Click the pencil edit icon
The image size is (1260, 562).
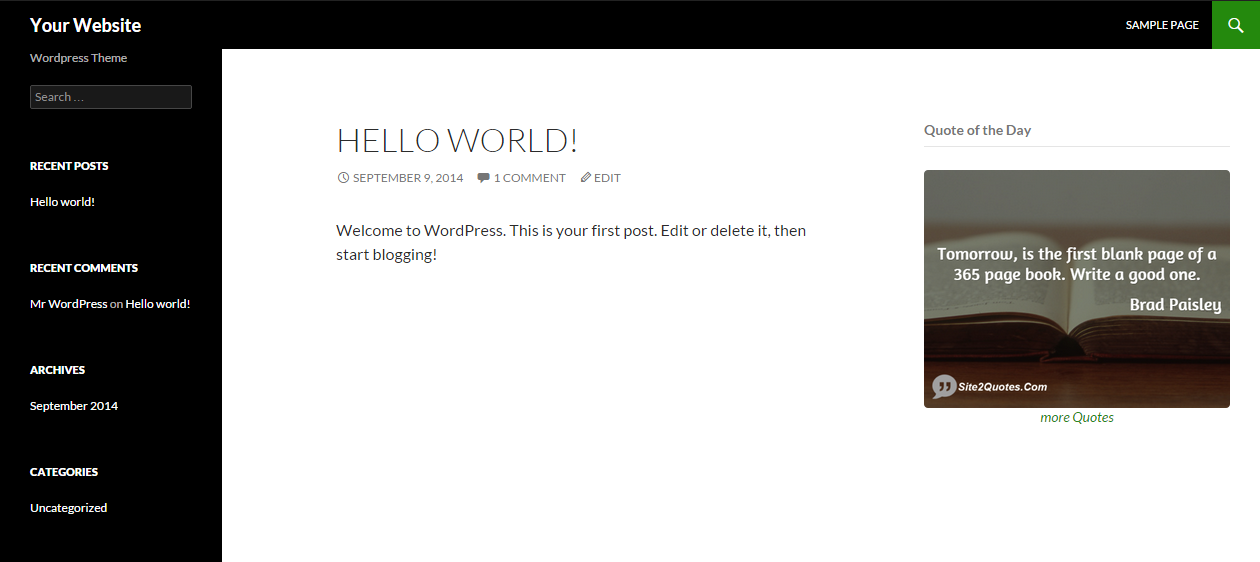(x=586, y=178)
